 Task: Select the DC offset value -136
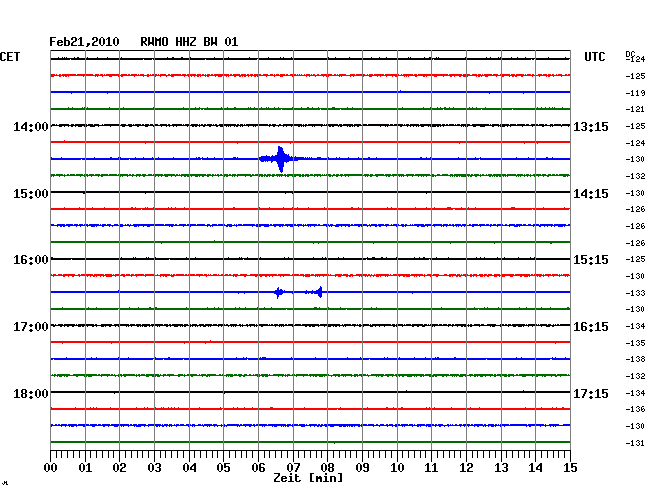(x=635, y=409)
